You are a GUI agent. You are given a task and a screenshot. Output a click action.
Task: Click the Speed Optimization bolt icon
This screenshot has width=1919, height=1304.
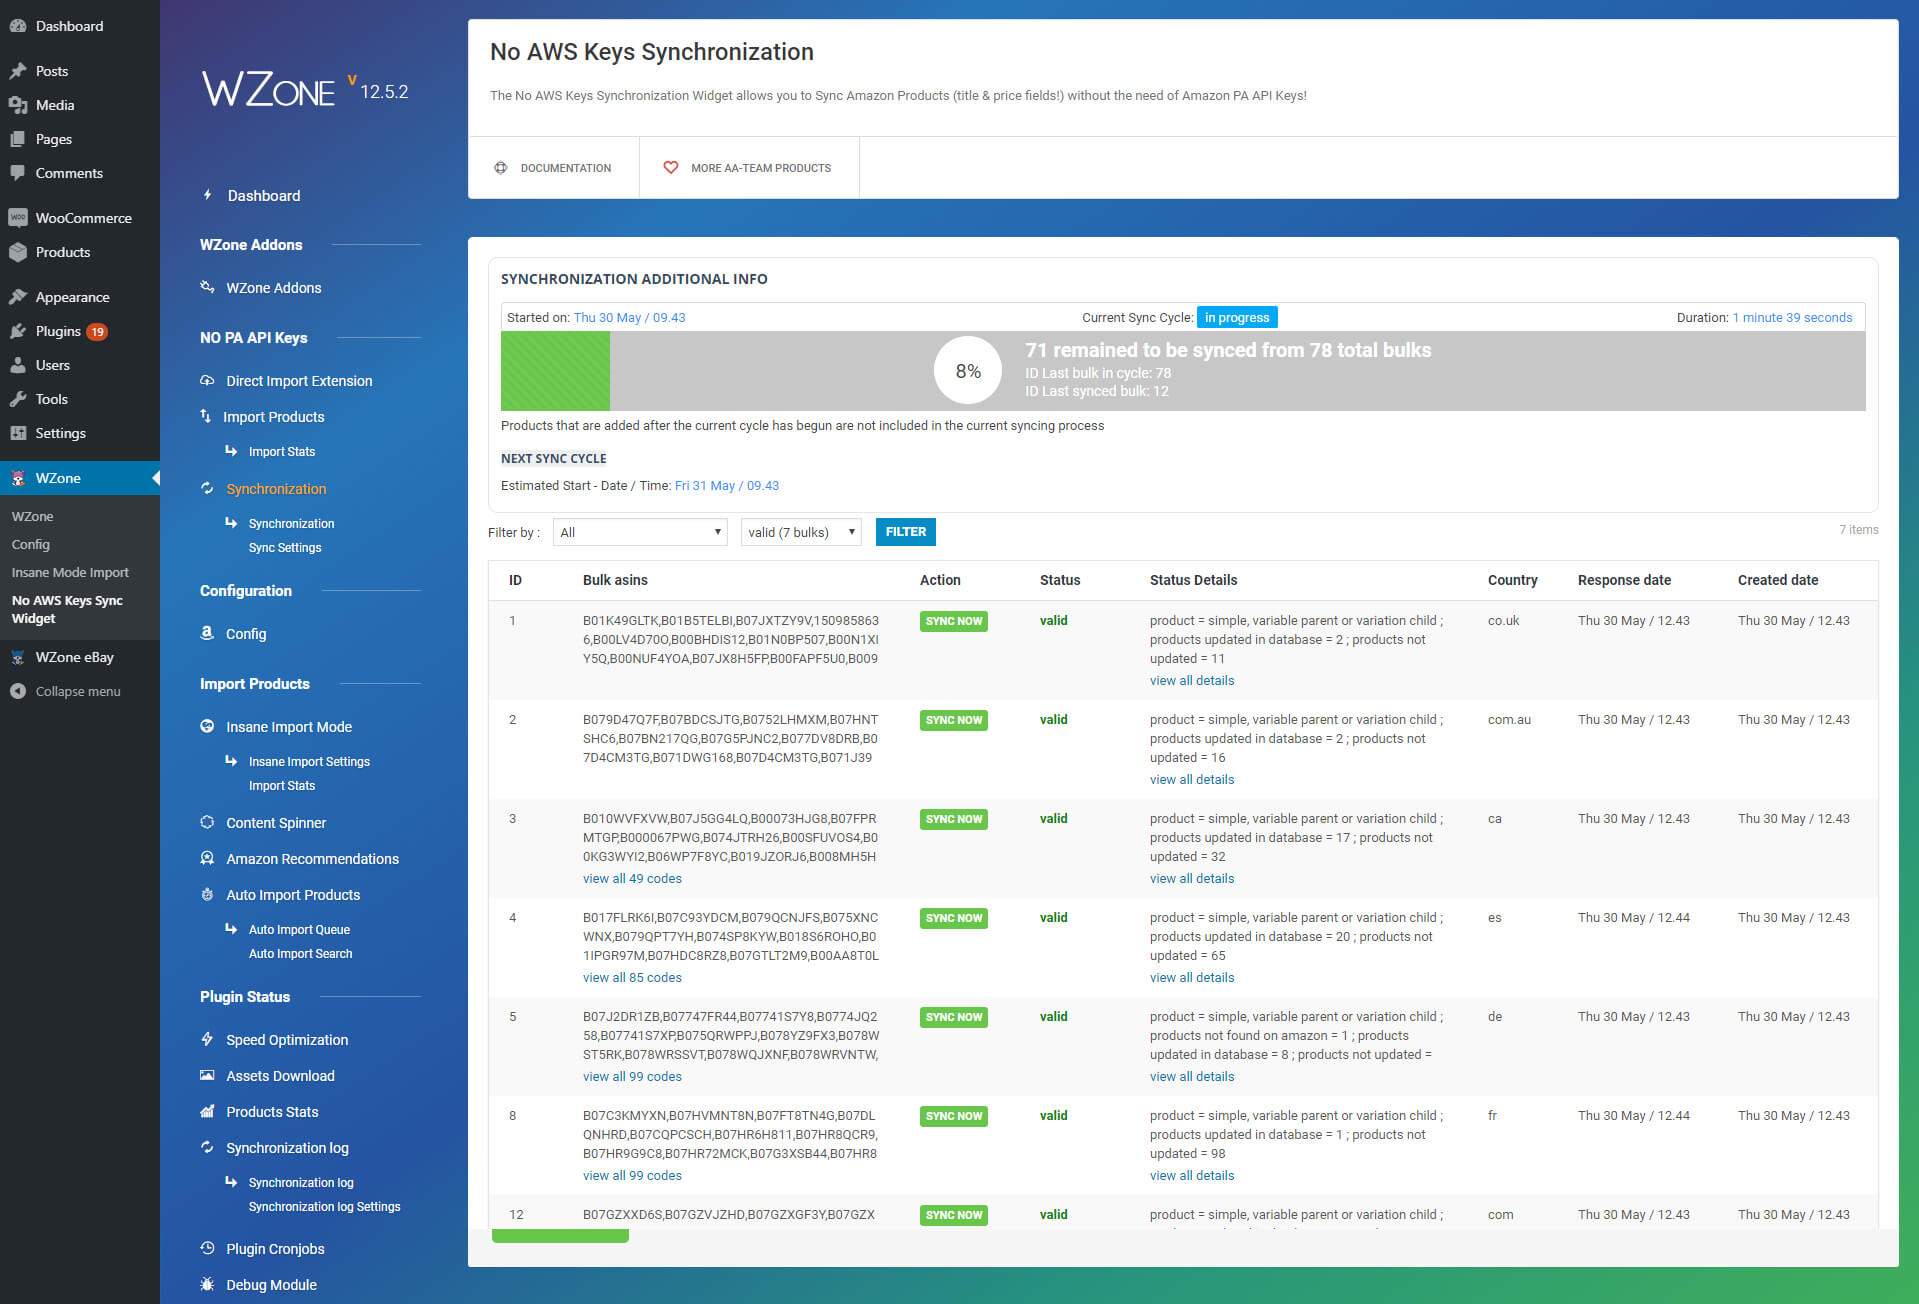tap(207, 1040)
